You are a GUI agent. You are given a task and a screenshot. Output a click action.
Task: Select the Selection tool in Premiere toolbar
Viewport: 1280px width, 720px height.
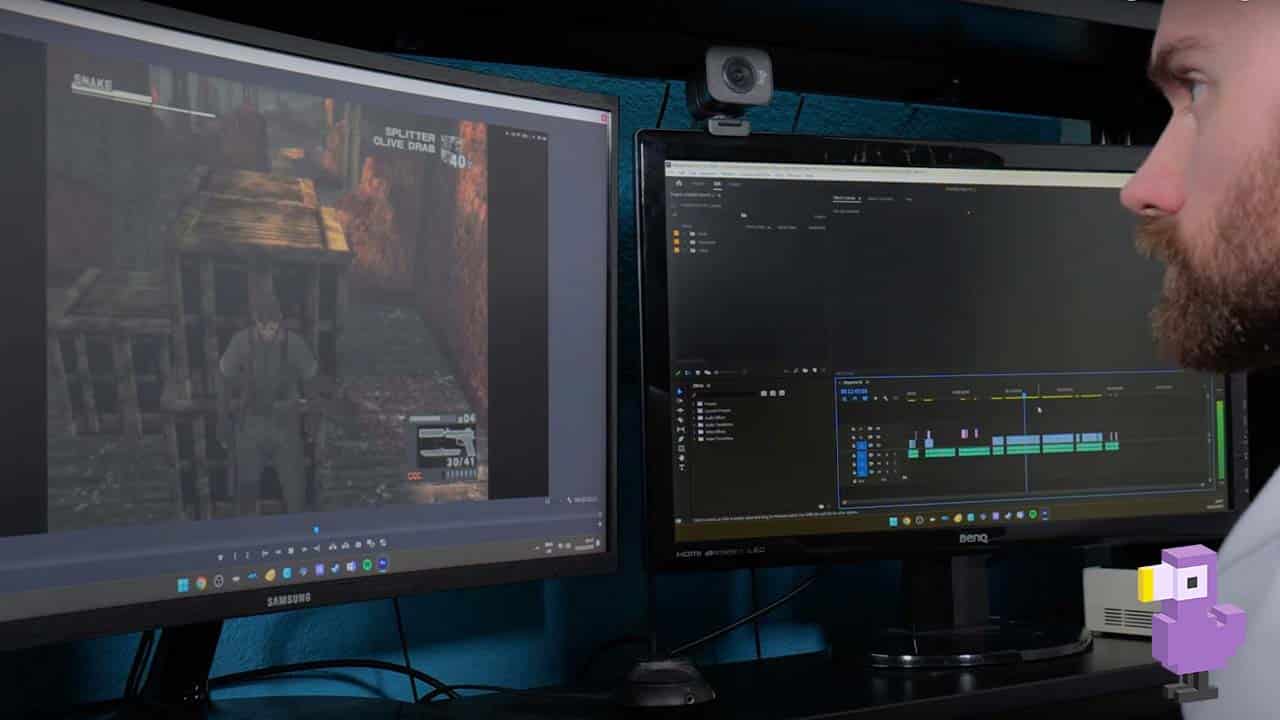tap(679, 391)
